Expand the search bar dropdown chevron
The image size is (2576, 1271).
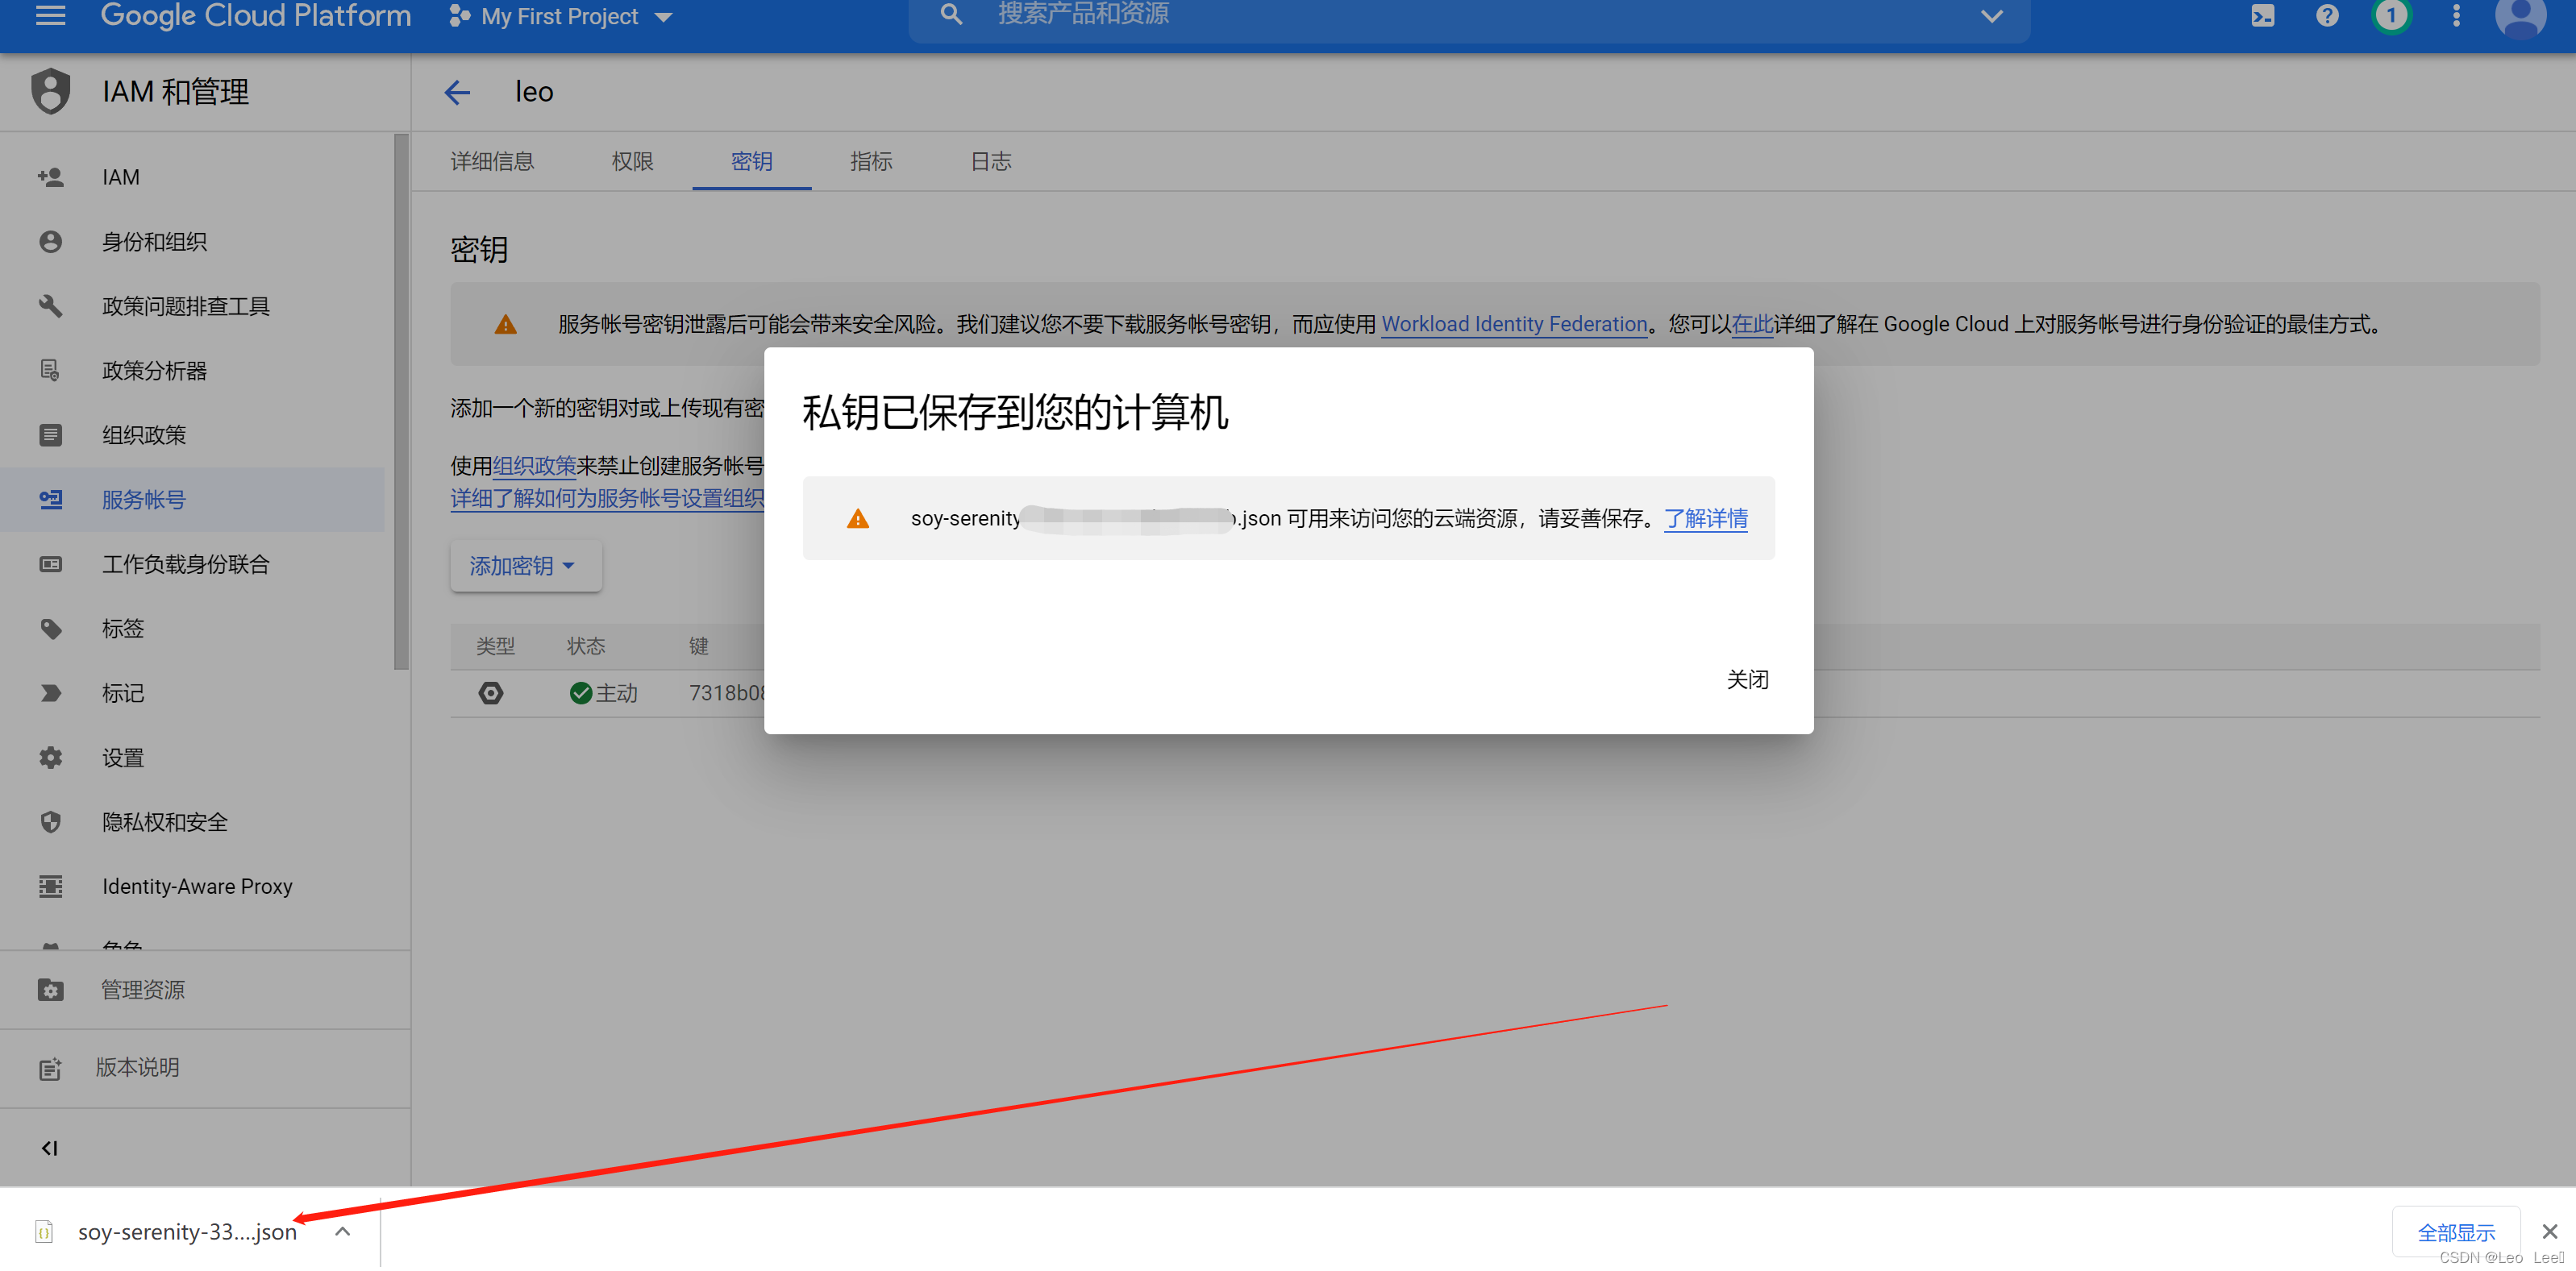(x=1991, y=16)
